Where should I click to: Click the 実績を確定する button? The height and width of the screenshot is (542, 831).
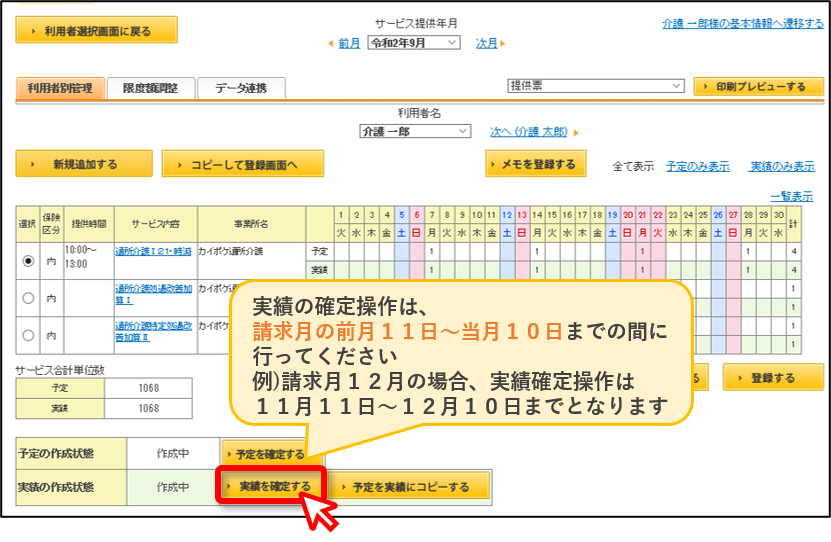(270, 486)
